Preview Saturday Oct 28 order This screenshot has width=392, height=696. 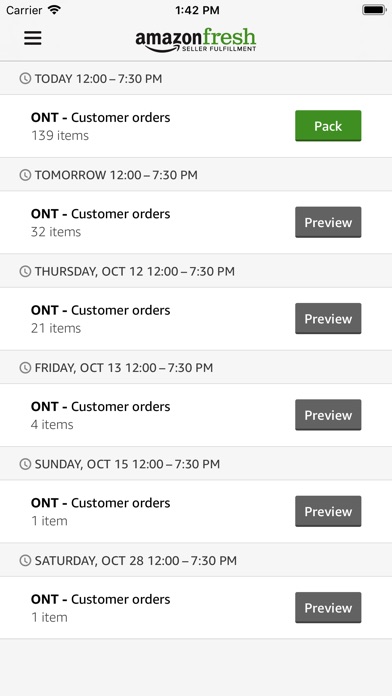328,607
